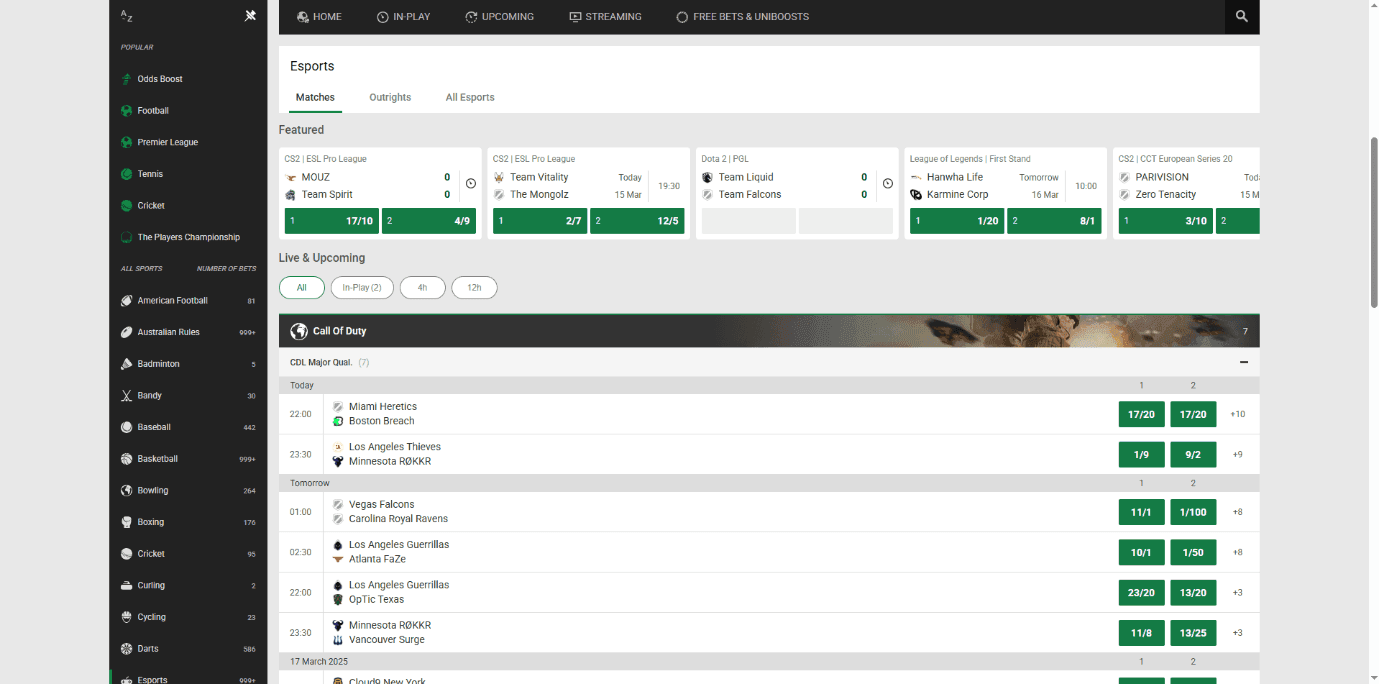The image size is (1379, 684).
Task: Select the 4h time filter
Action: coord(422,287)
